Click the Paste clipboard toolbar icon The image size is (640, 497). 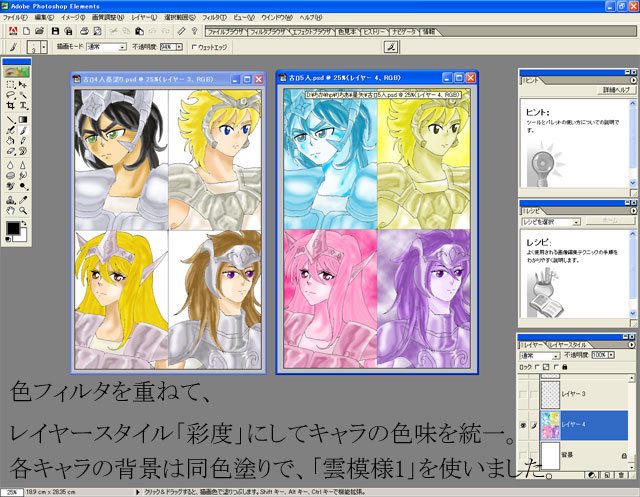[139, 31]
